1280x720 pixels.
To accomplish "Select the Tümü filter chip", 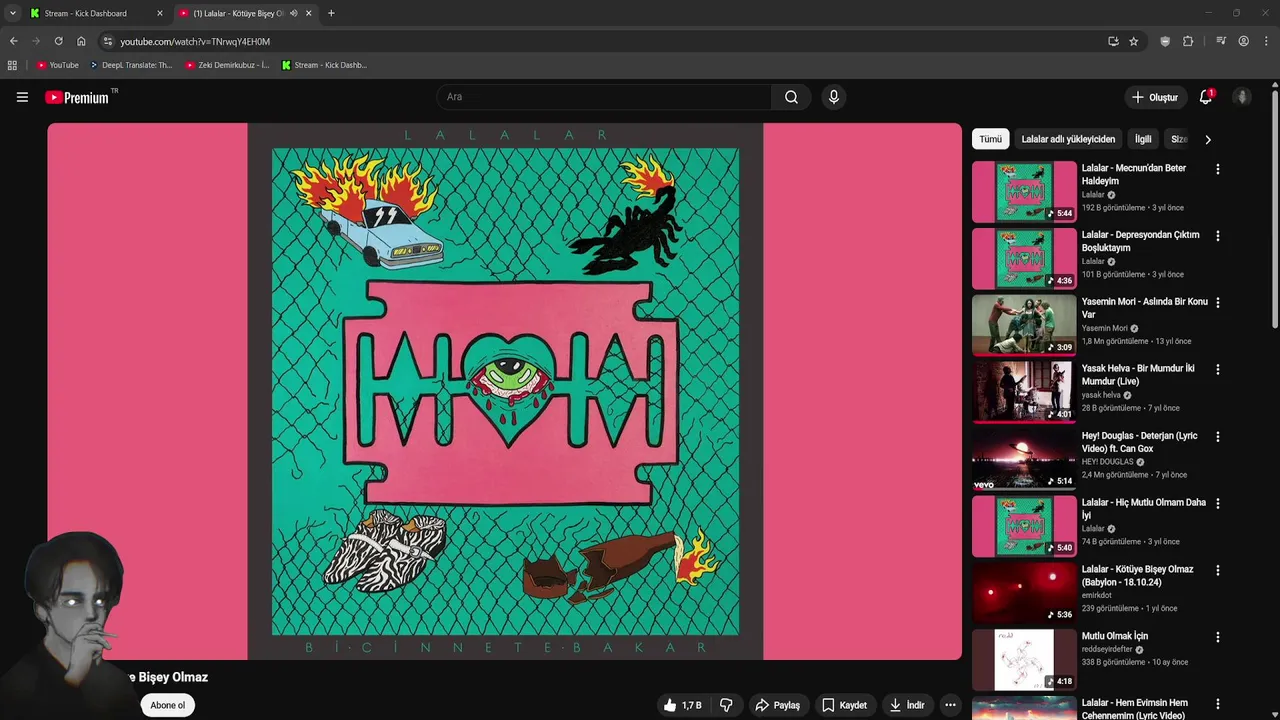I will [990, 139].
